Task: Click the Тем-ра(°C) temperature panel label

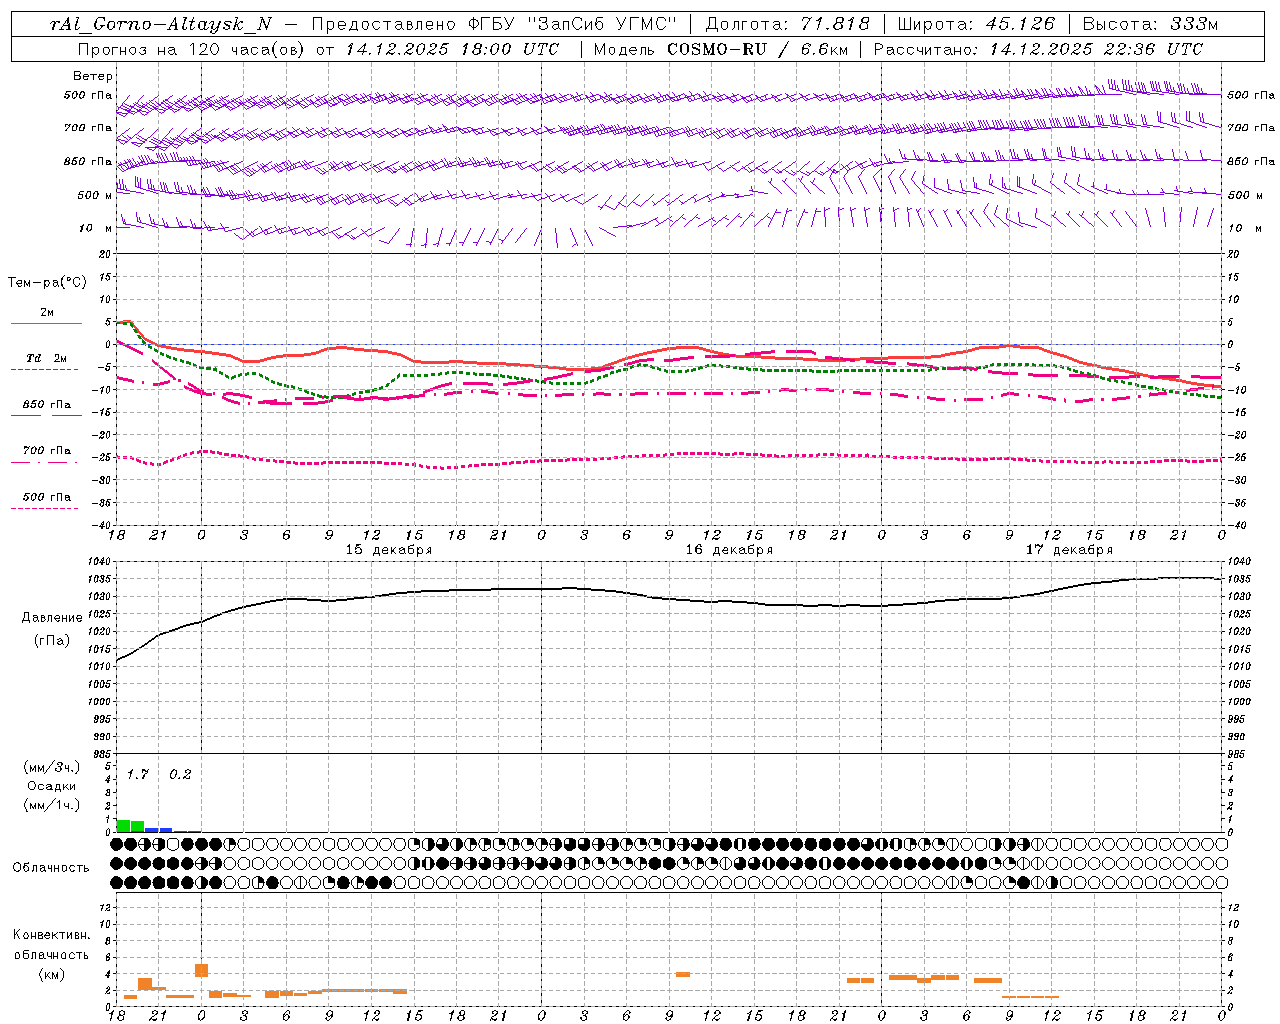Action: [x=47, y=283]
